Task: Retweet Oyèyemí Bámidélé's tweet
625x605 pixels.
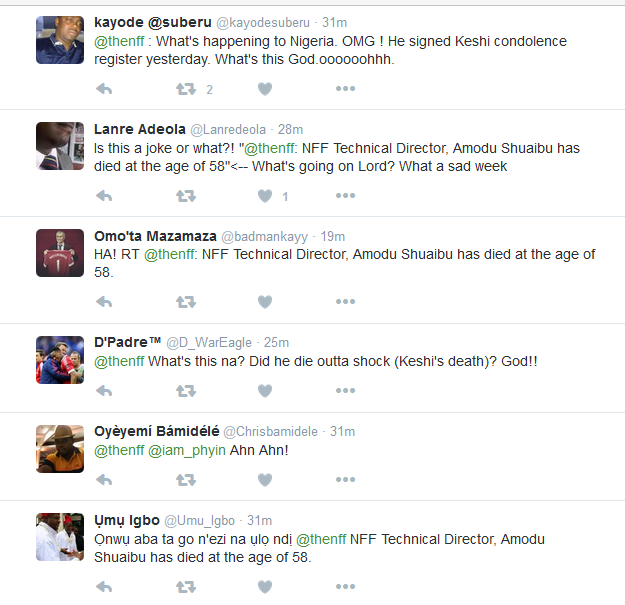Action: point(186,480)
